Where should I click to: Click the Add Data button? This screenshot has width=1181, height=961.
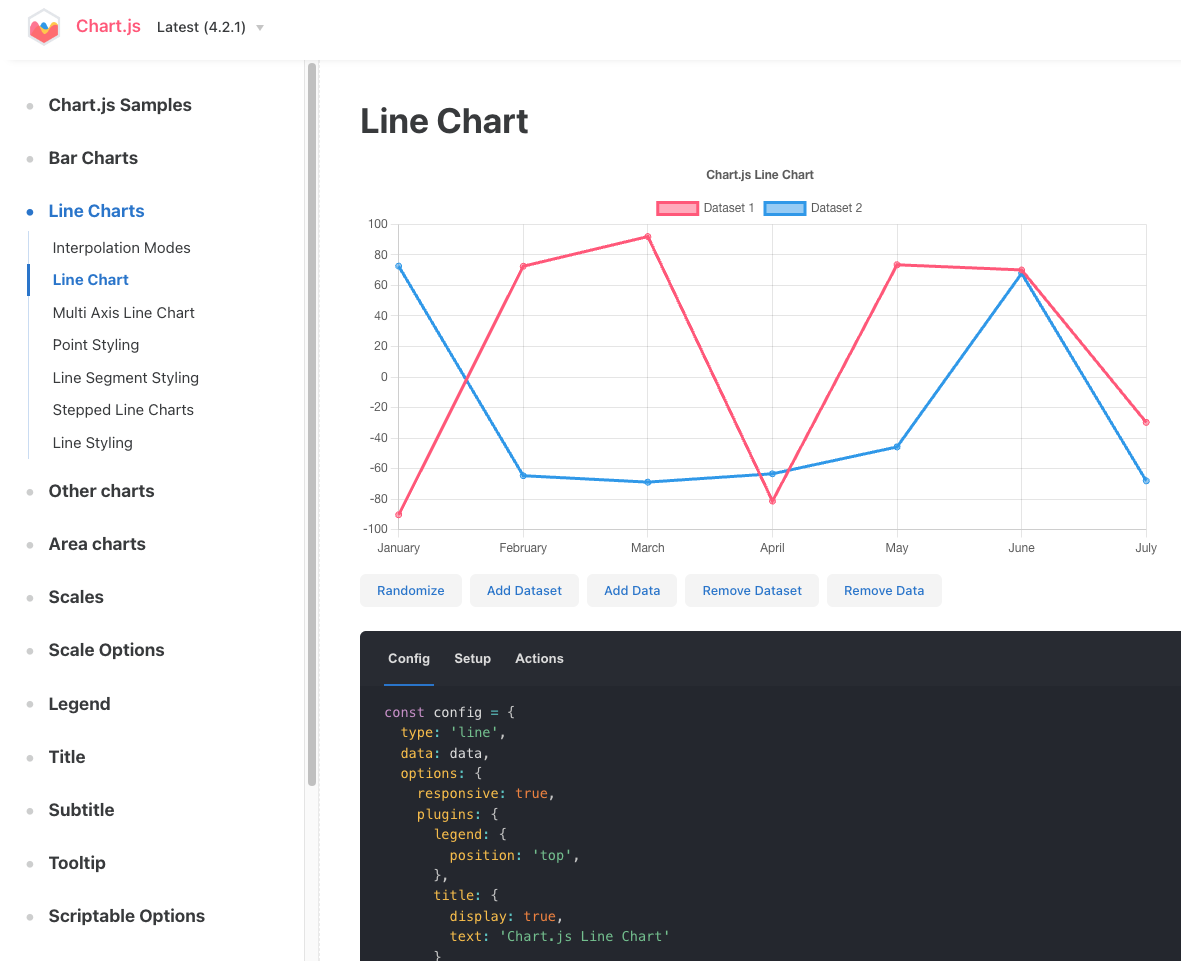point(632,590)
